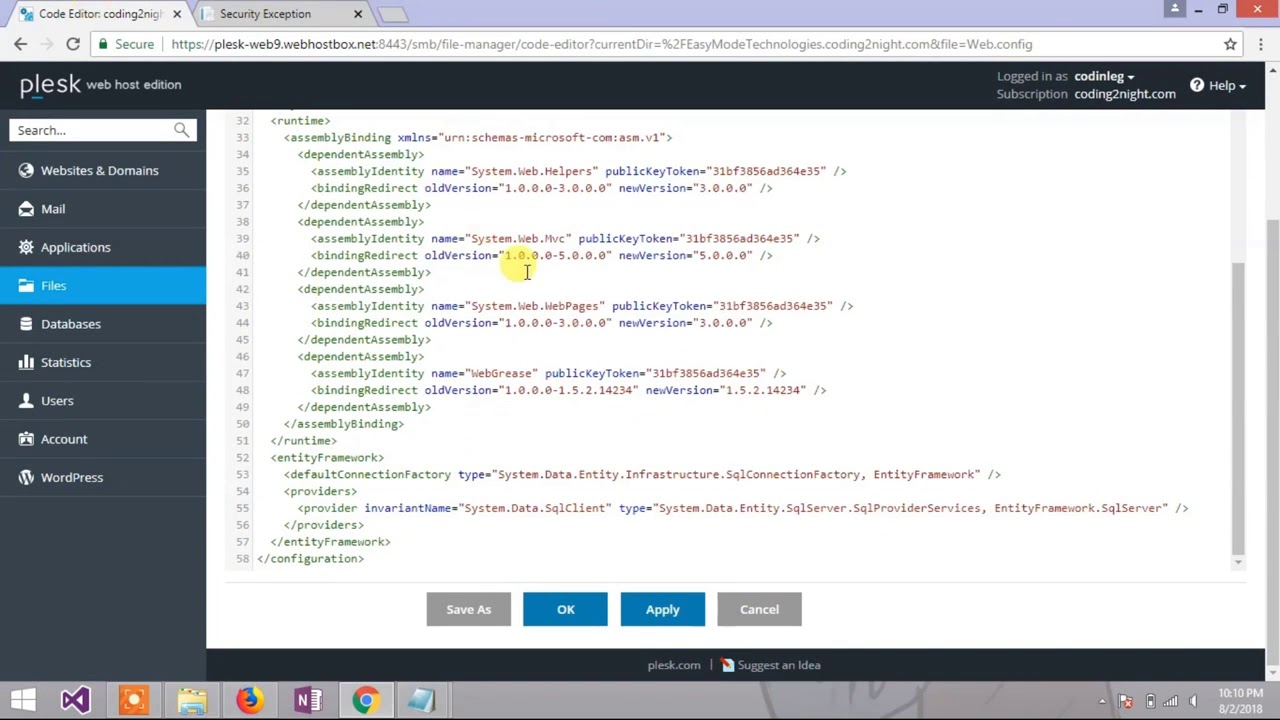Open the Databases sidebar icon
The image size is (1280, 720).
[26, 324]
